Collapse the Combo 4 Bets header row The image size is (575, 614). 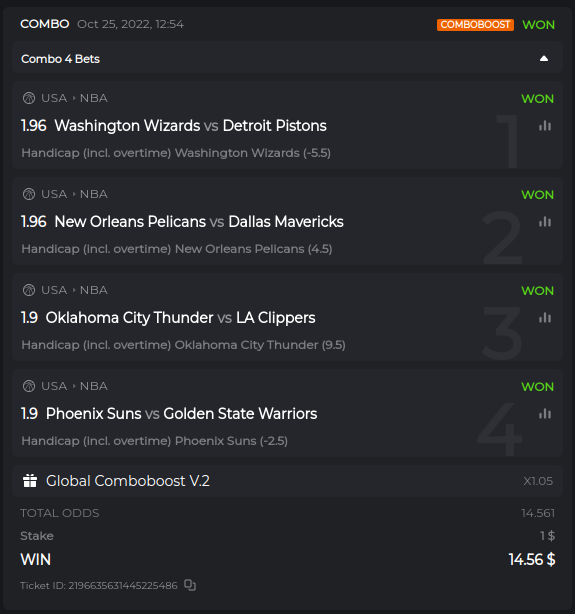(288, 59)
